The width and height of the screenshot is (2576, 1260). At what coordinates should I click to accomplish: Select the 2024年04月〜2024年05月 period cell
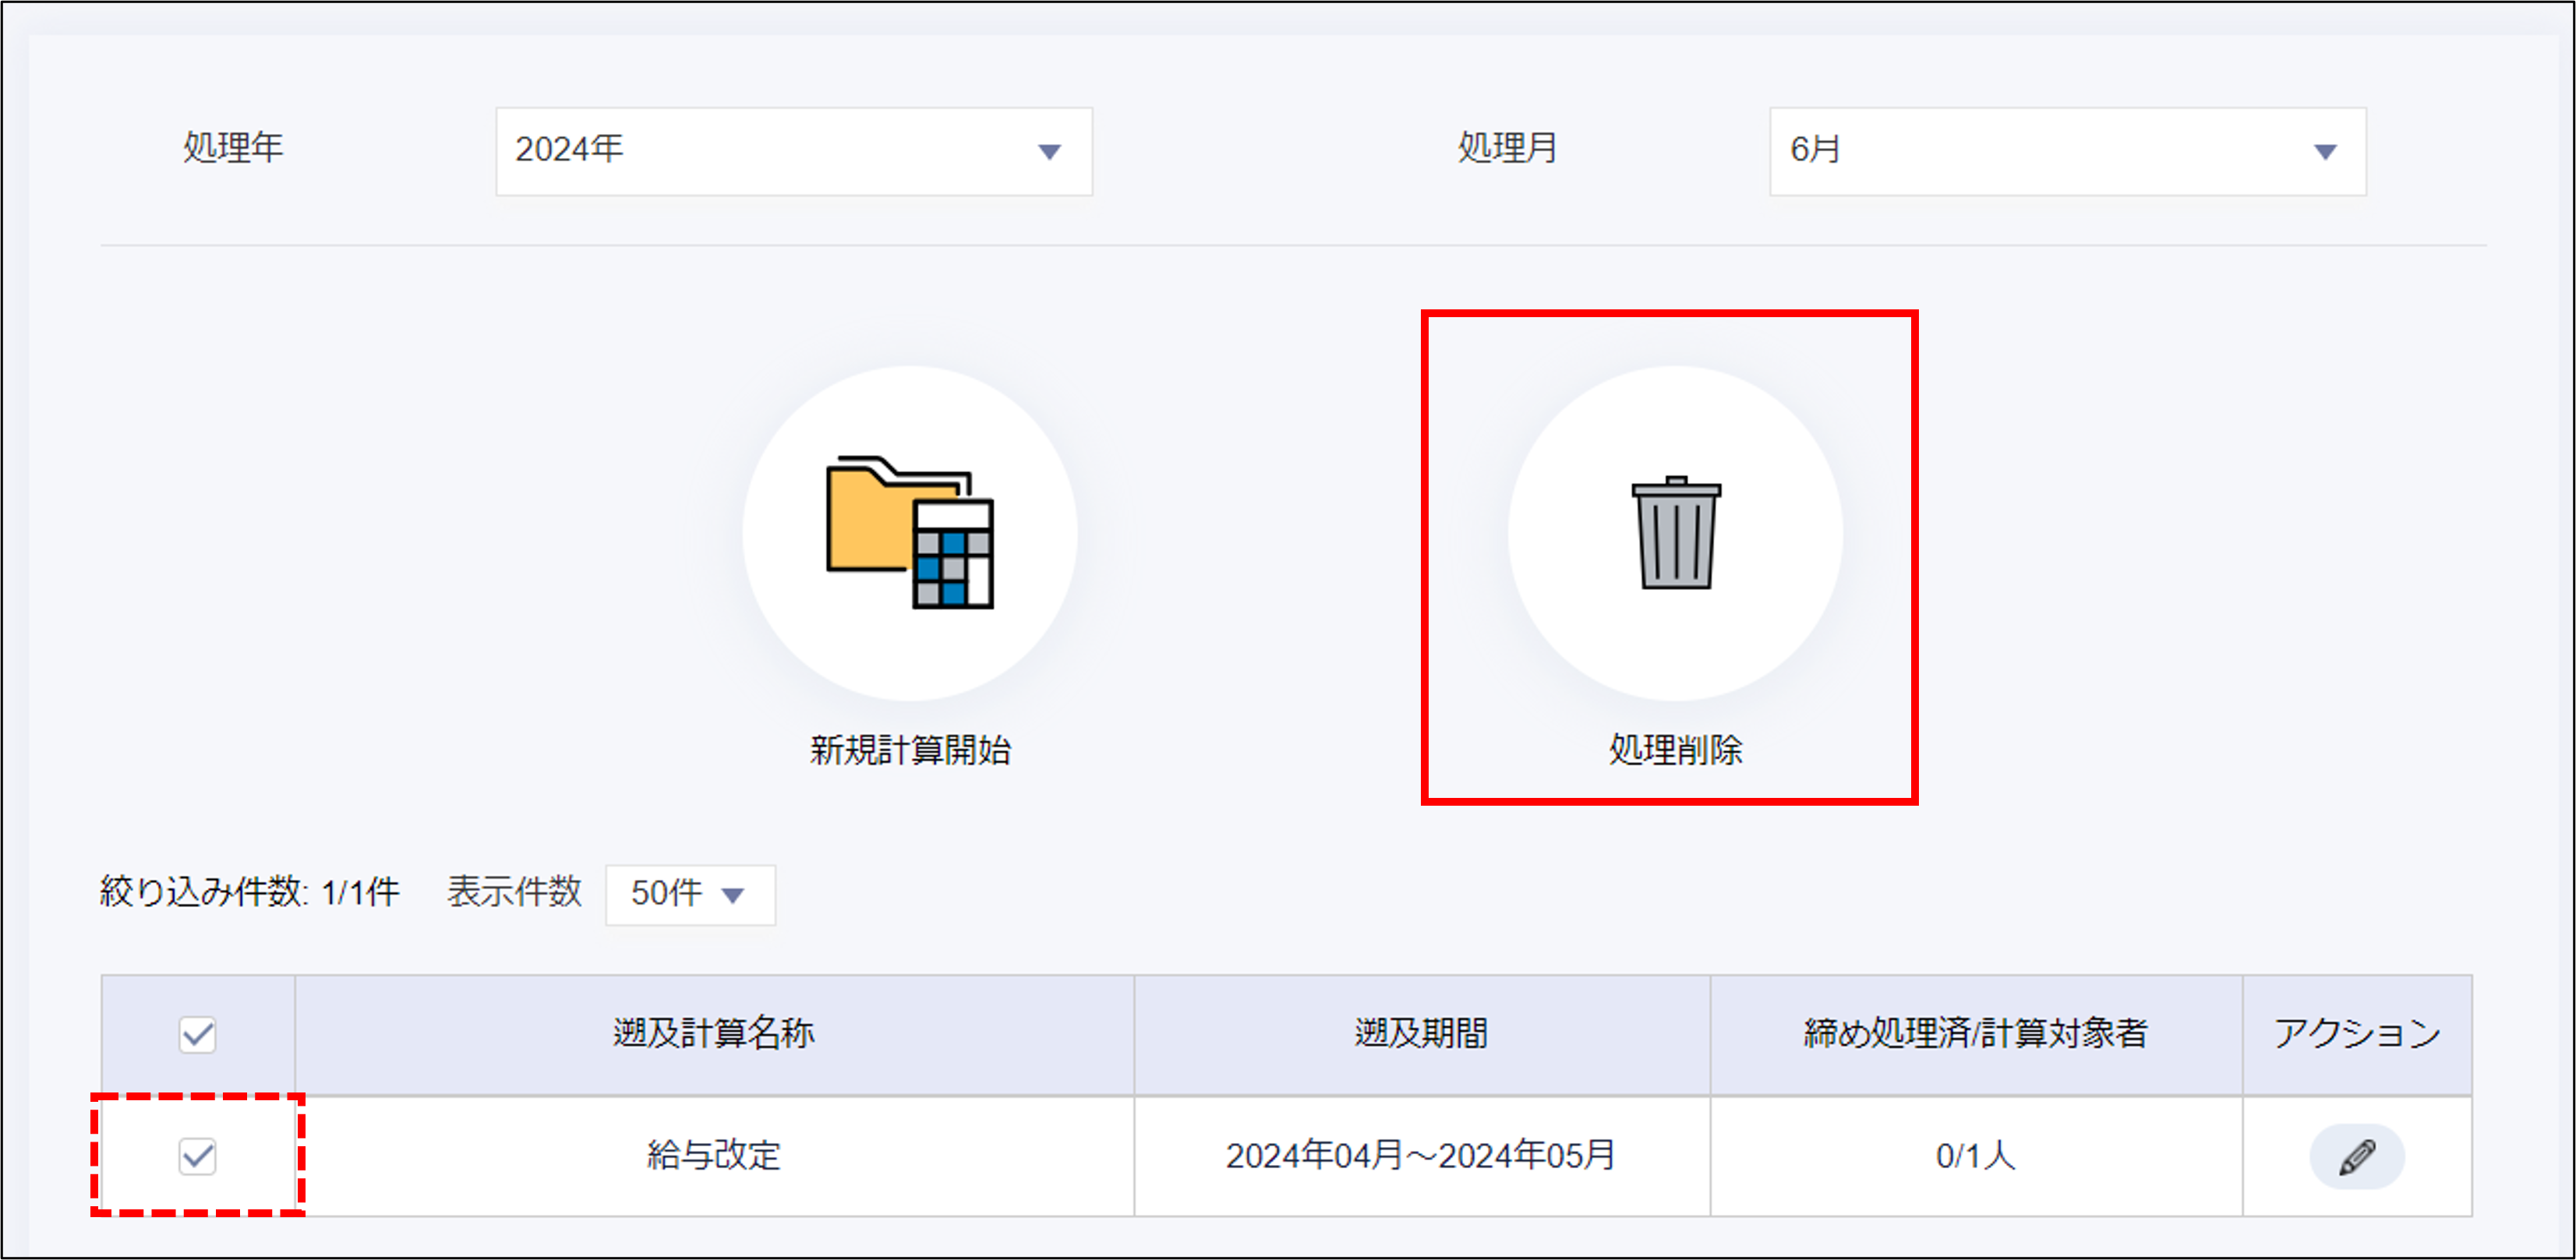[x=1422, y=1155]
